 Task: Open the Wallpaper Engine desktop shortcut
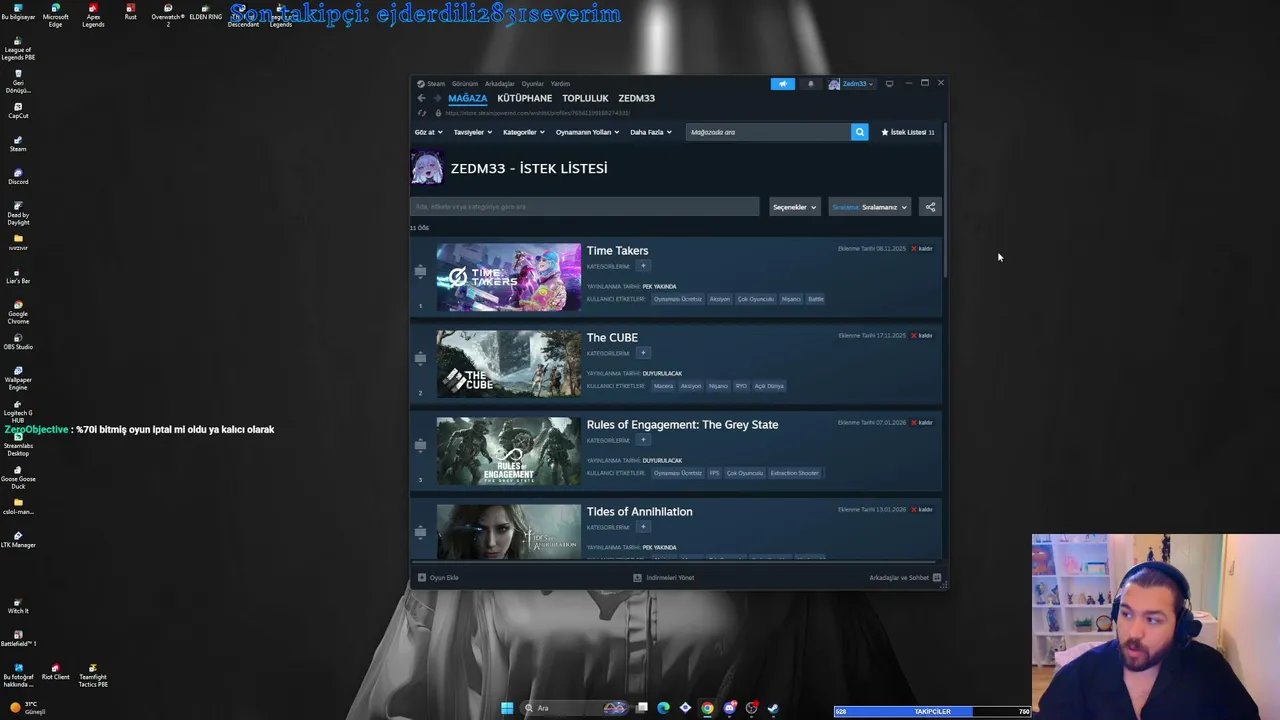click(x=18, y=377)
